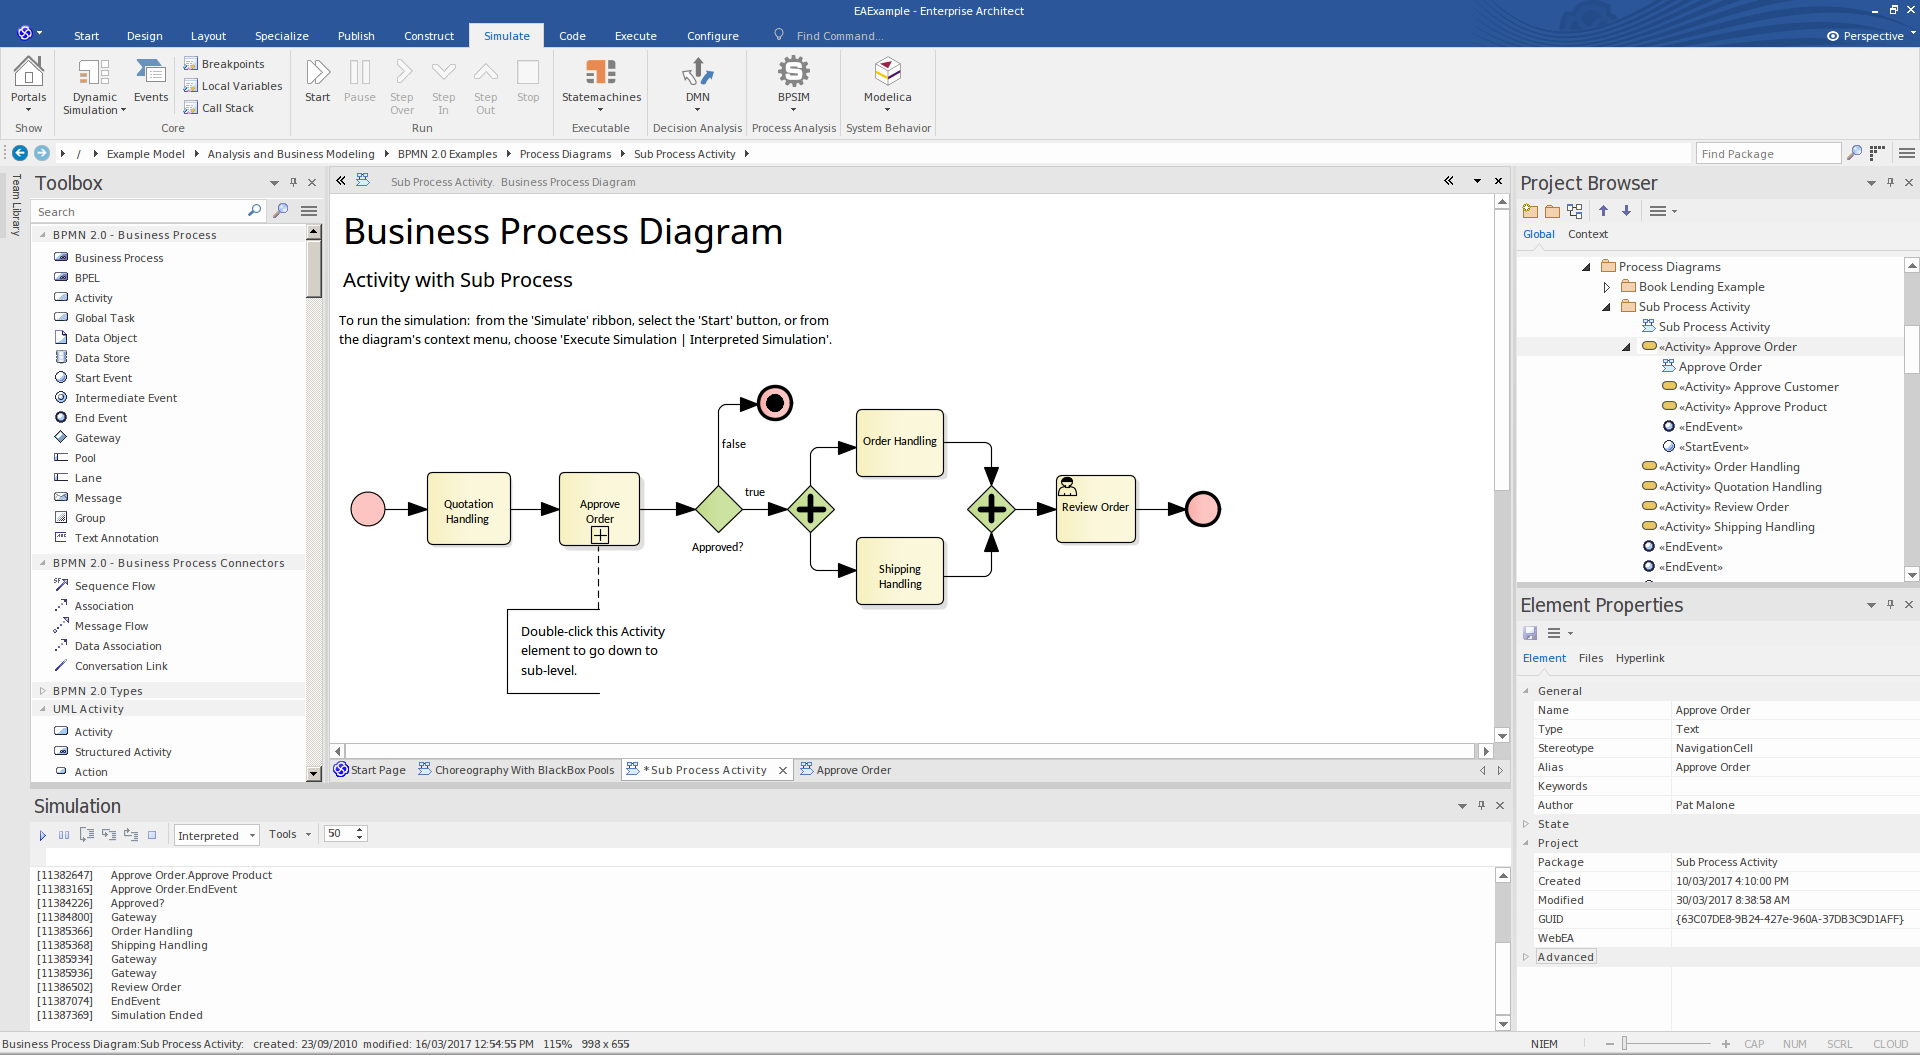Open the Statemachines ribbon icon
The image size is (1920, 1055).
pyautogui.click(x=601, y=73)
